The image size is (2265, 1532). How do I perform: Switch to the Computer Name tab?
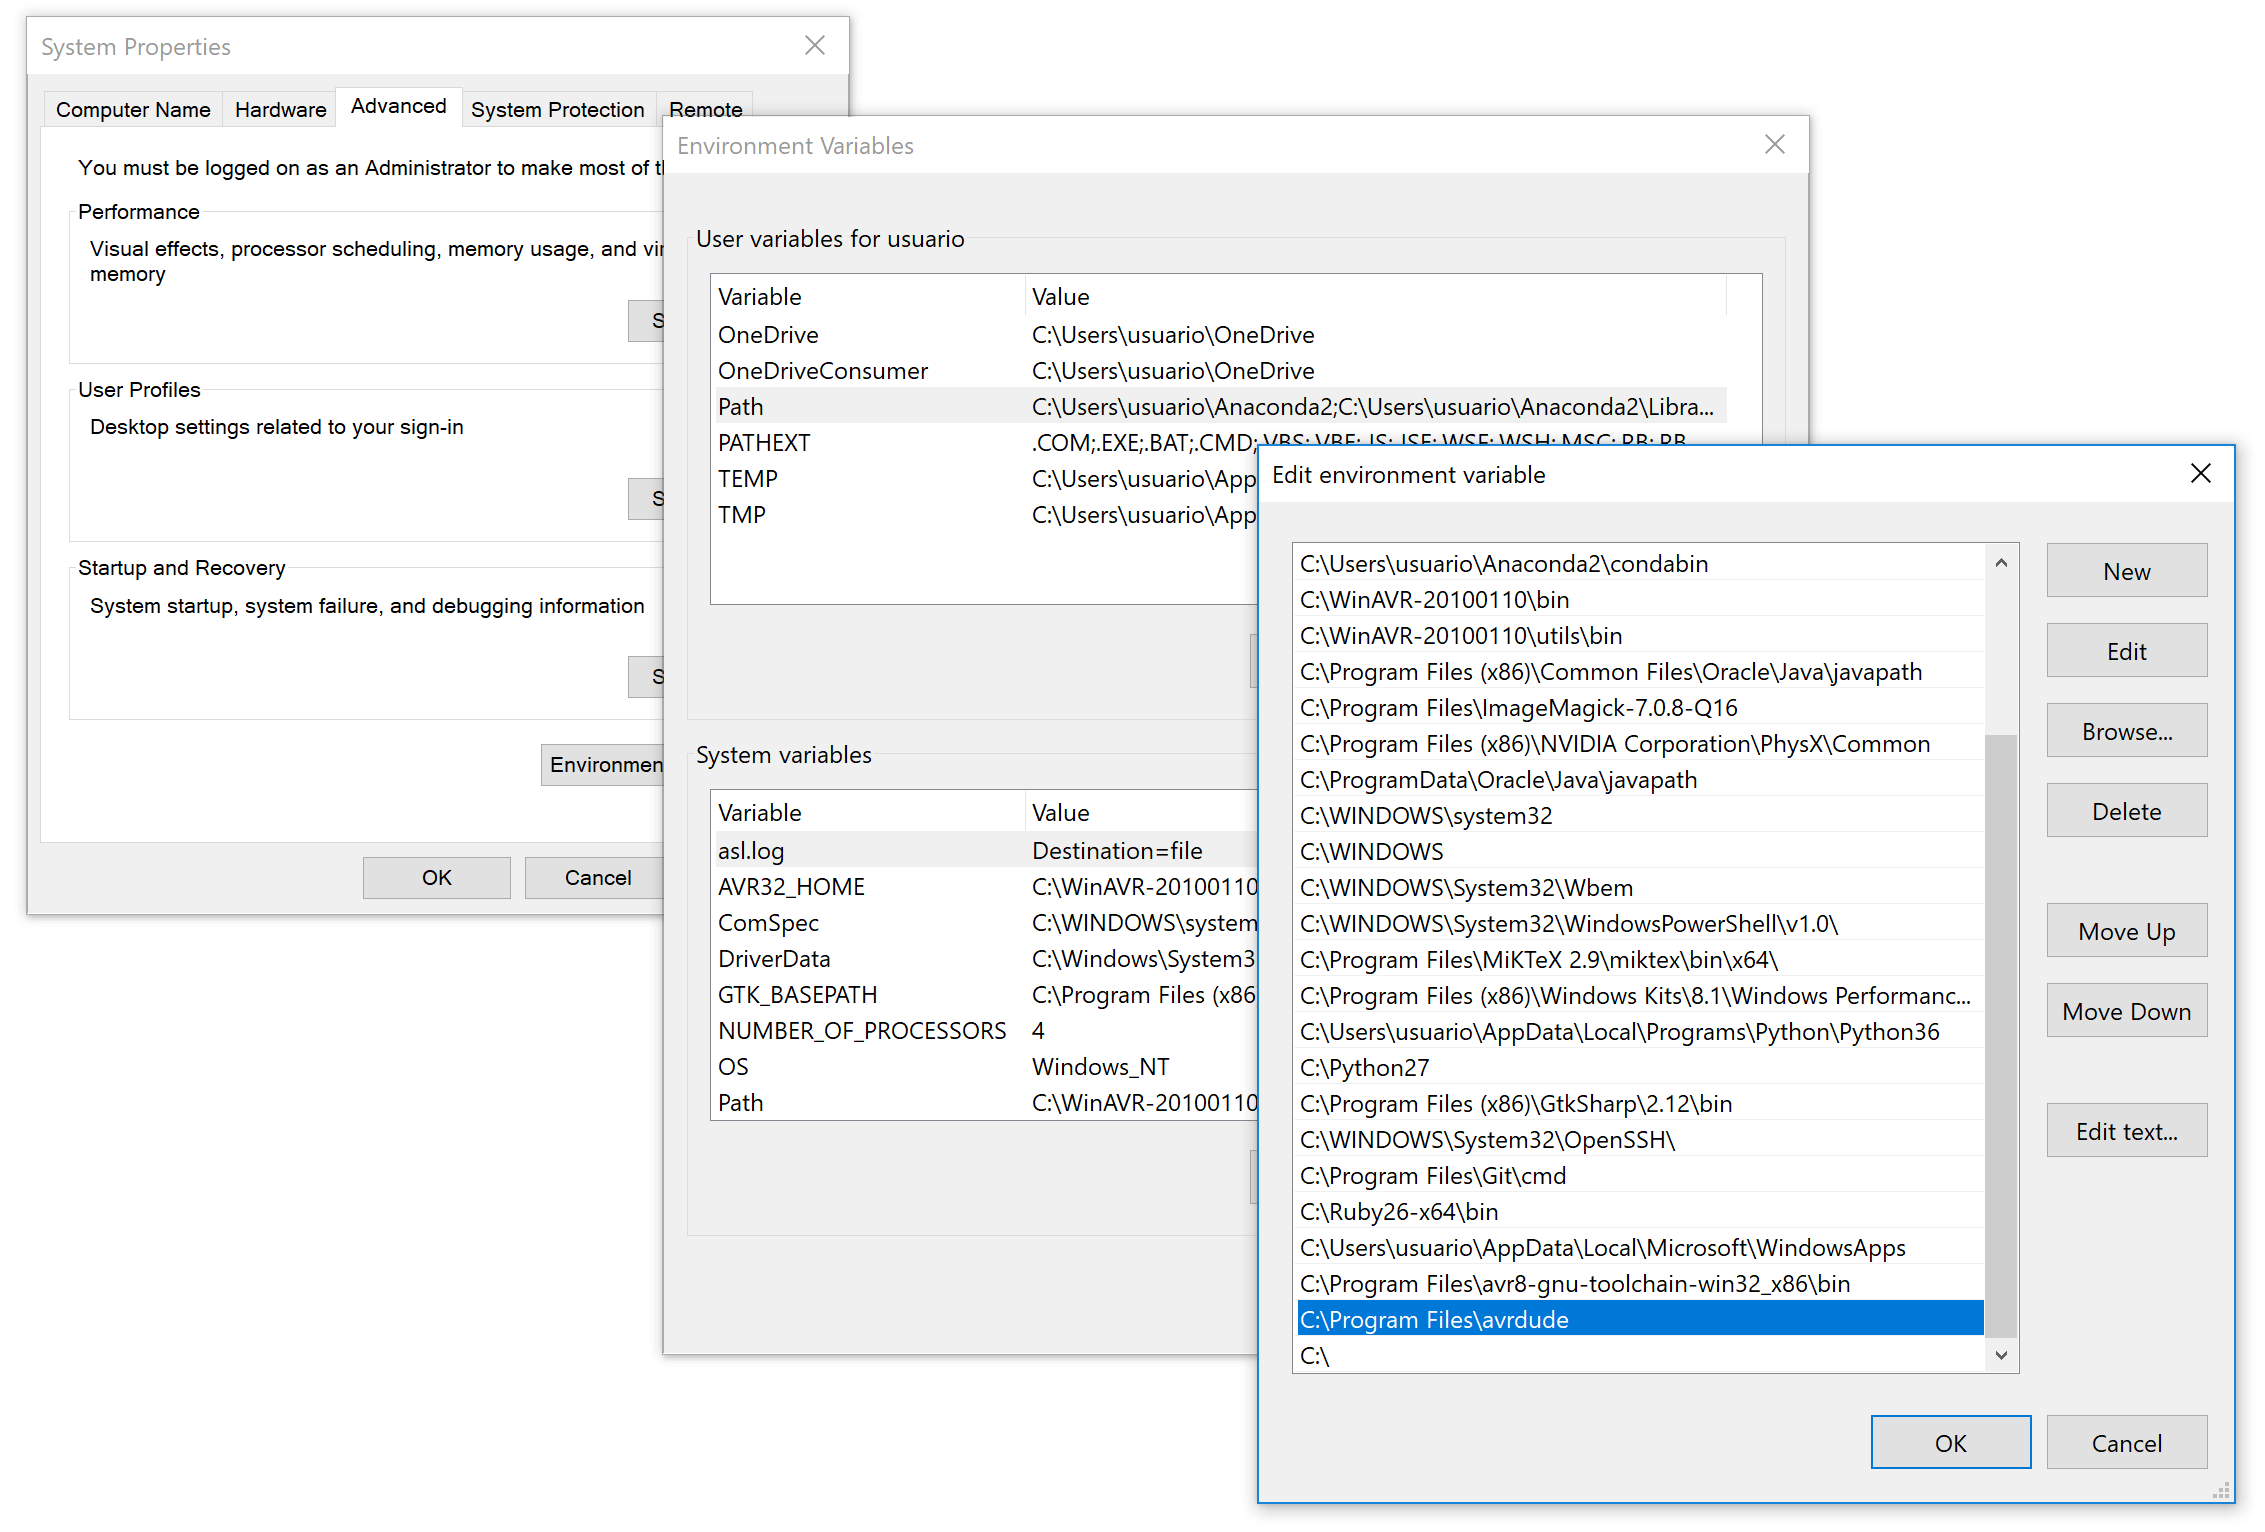(x=133, y=110)
